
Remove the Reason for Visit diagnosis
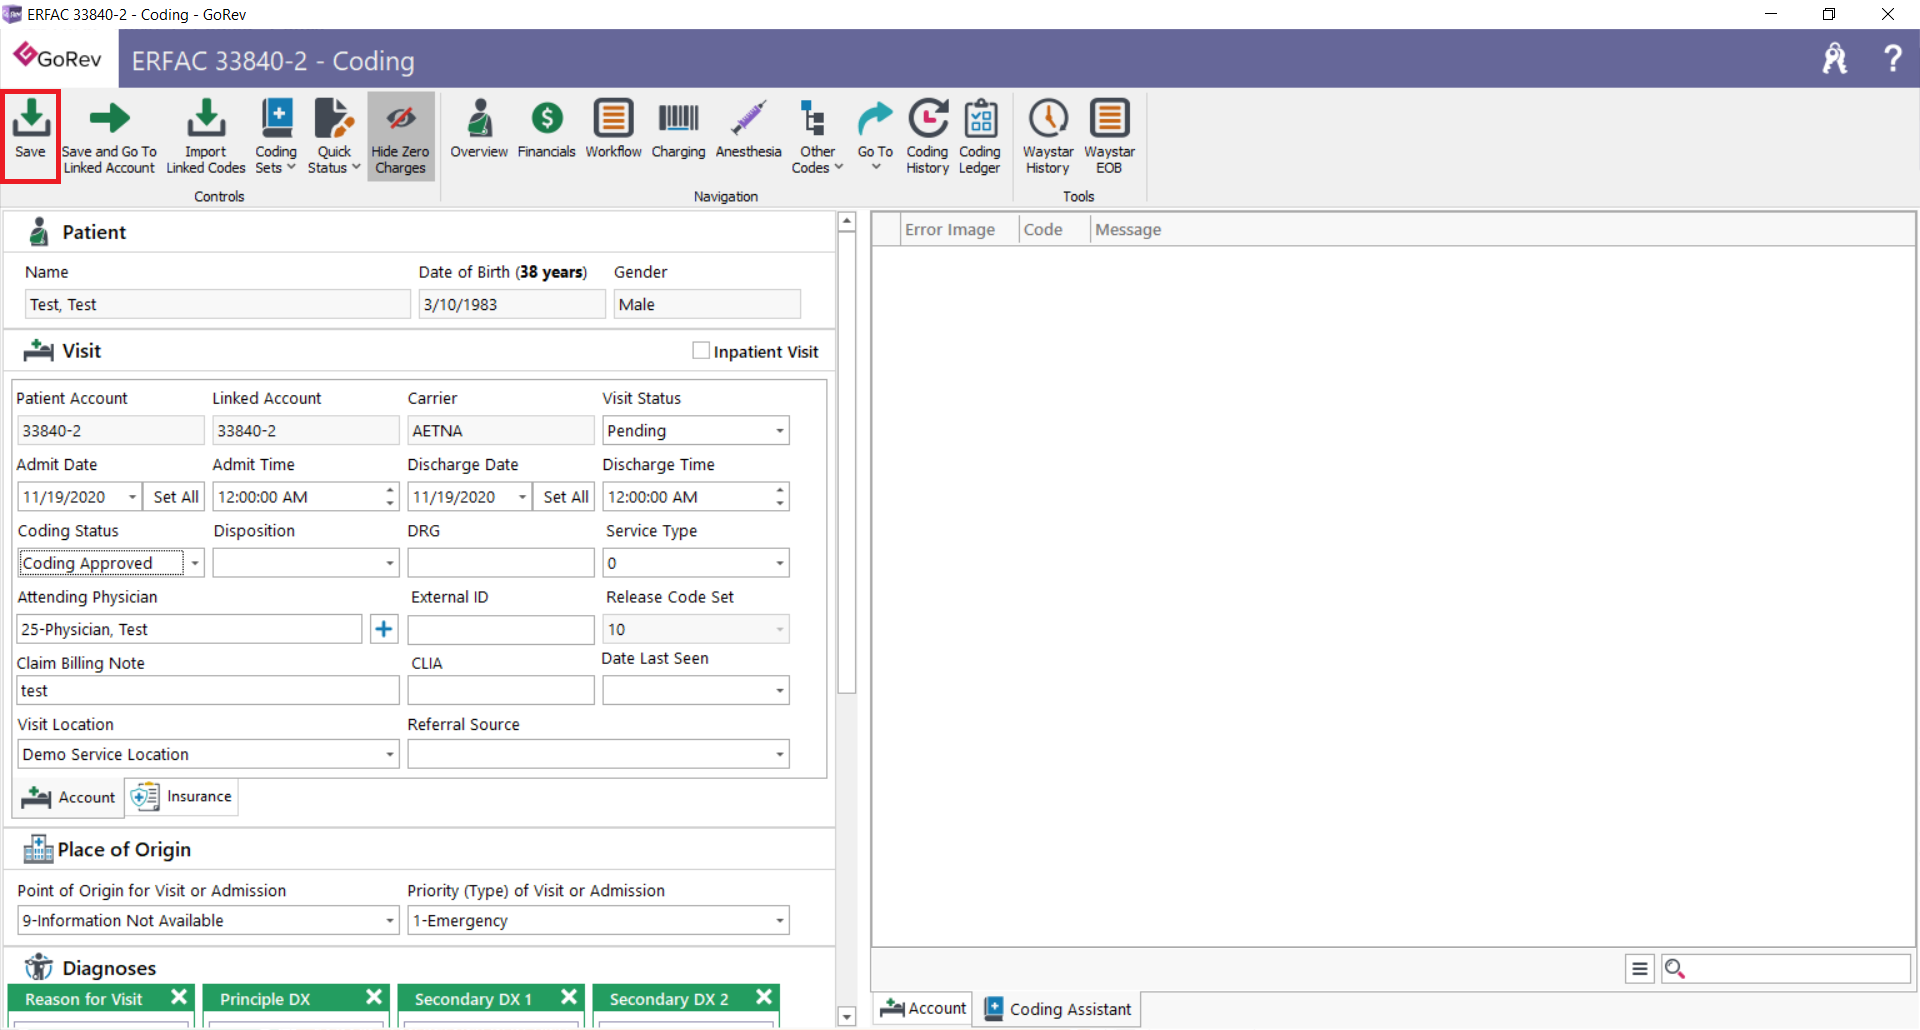[179, 997]
